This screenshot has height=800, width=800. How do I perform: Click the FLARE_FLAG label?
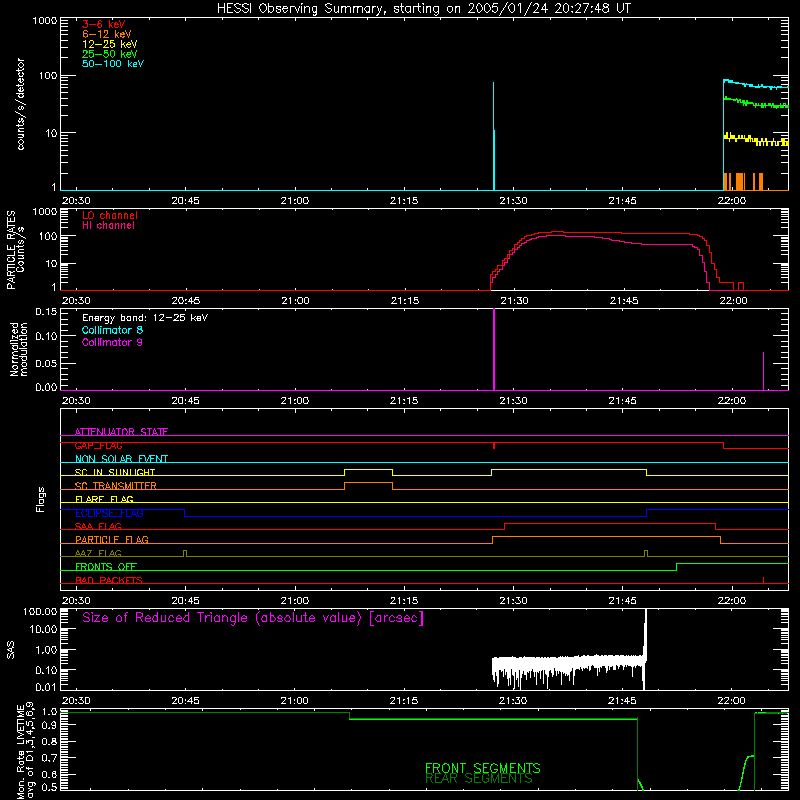click(x=104, y=499)
